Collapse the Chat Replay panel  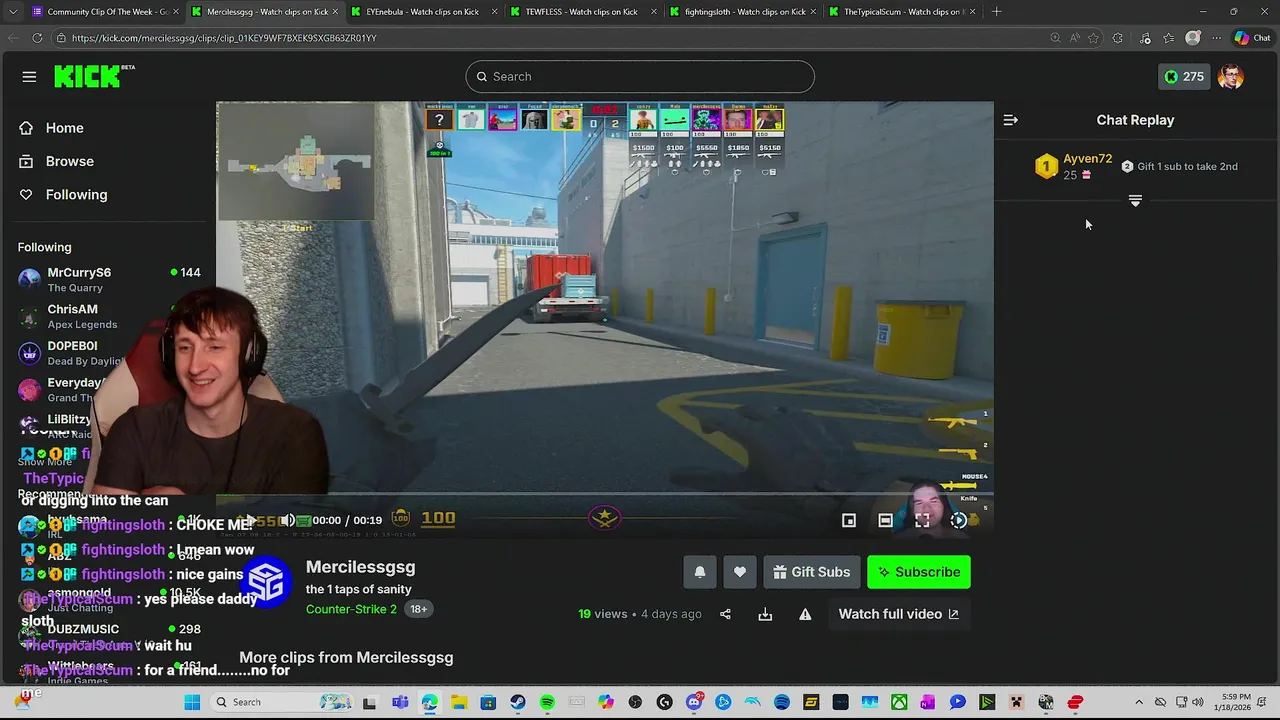tap(1011, 120)
